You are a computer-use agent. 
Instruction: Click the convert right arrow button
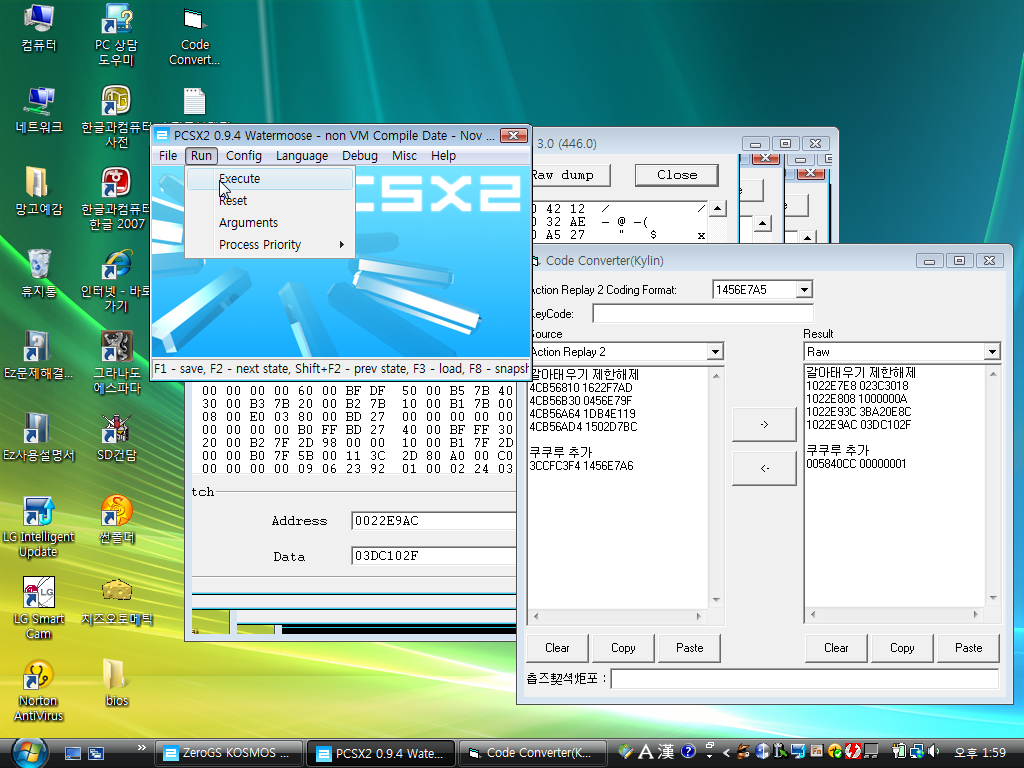764,424
